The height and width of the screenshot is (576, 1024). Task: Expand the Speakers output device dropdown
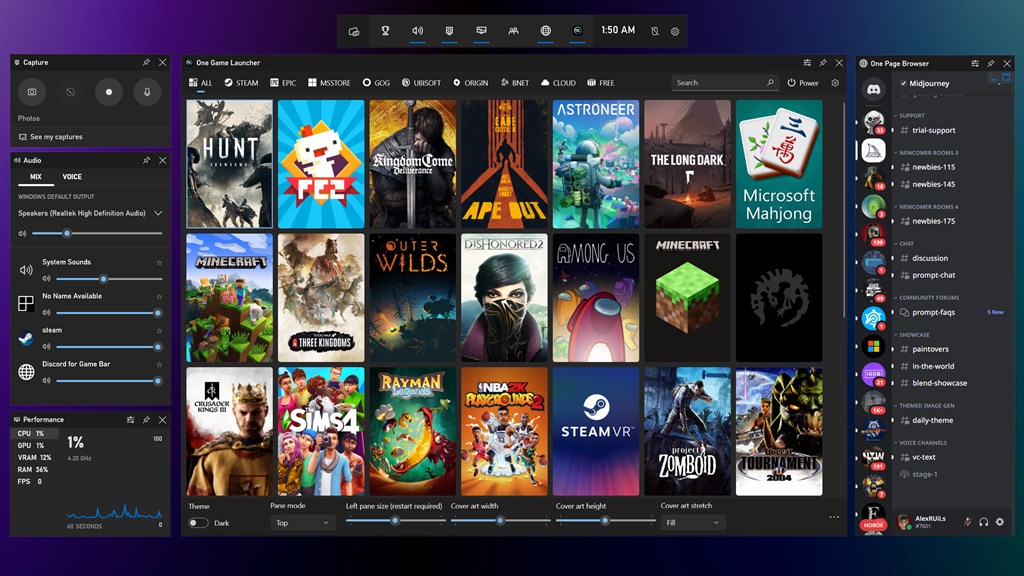tap(158, 214)
